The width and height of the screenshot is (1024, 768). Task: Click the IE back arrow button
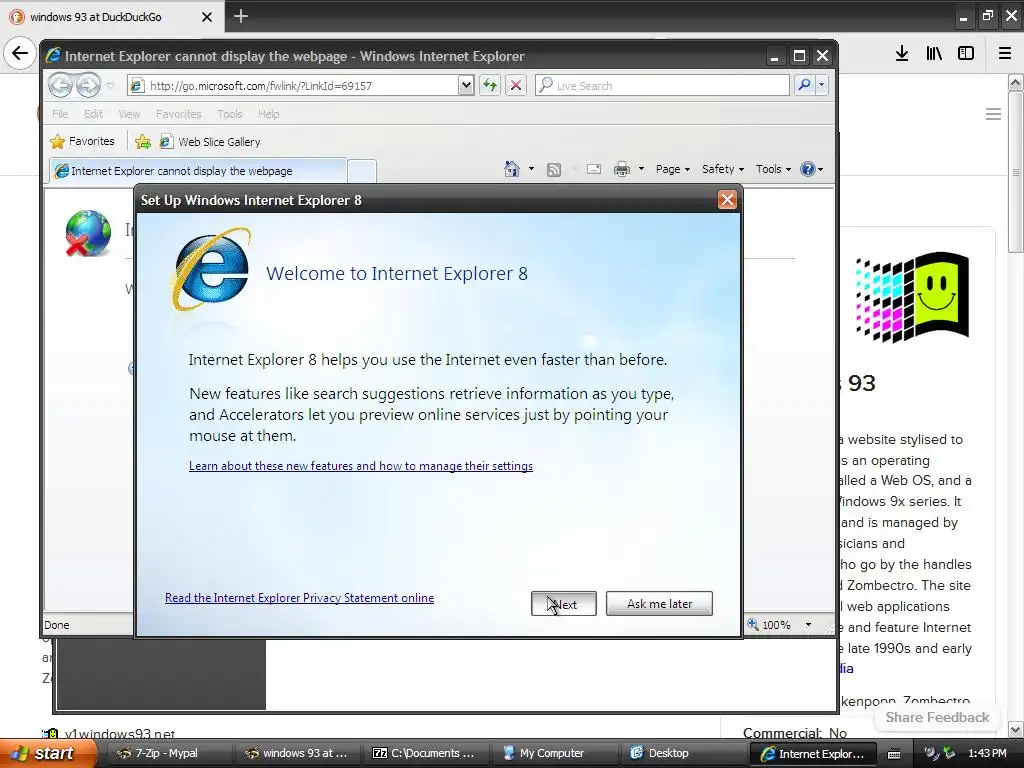(x=61, y=85)
